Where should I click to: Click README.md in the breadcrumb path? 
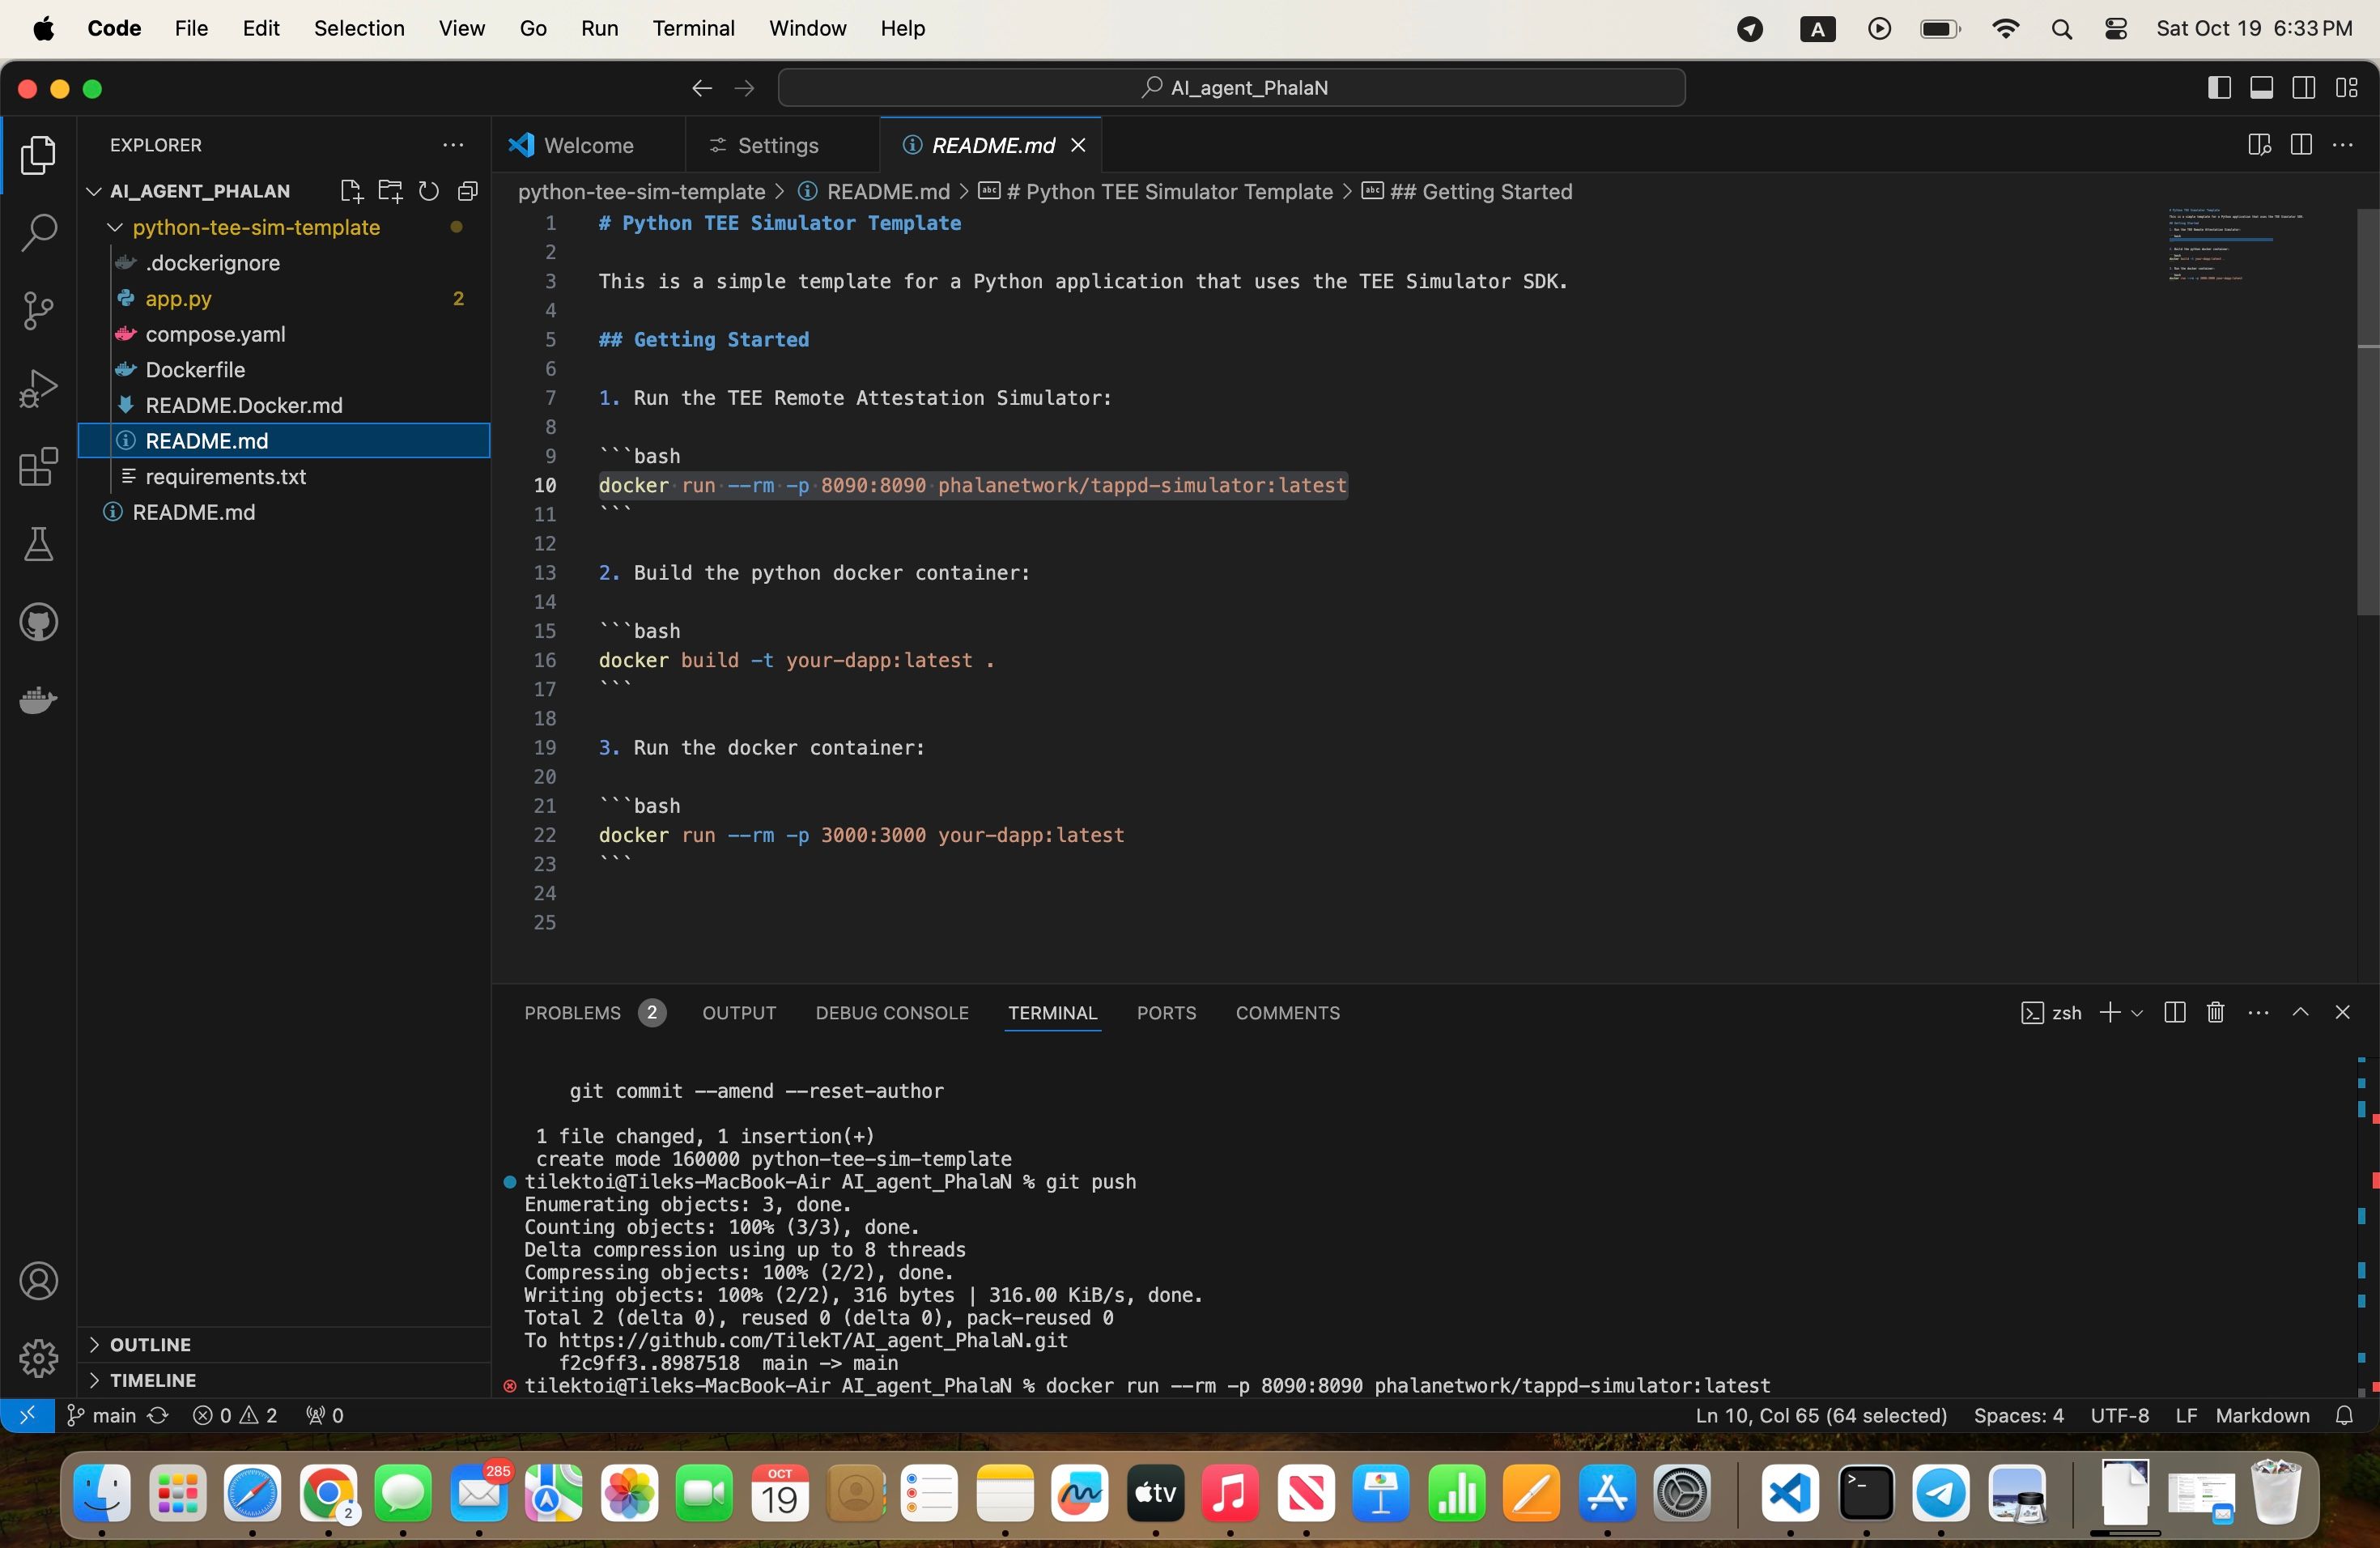(887, 191)
